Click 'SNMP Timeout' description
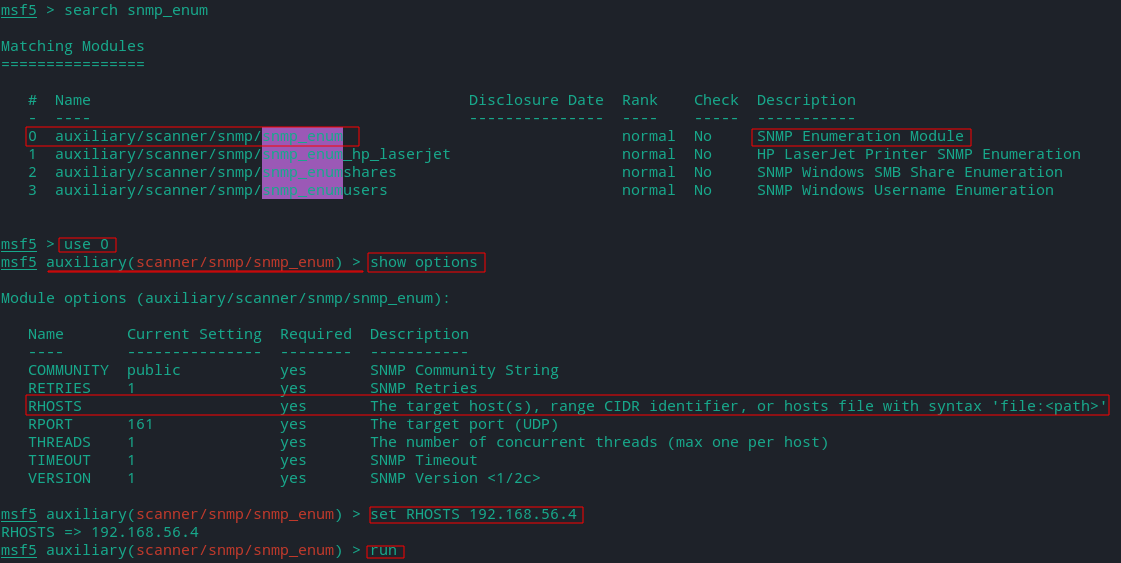The height and width of the screenshot is (563, 1121). pyautogui.click(x=423, y=460)
